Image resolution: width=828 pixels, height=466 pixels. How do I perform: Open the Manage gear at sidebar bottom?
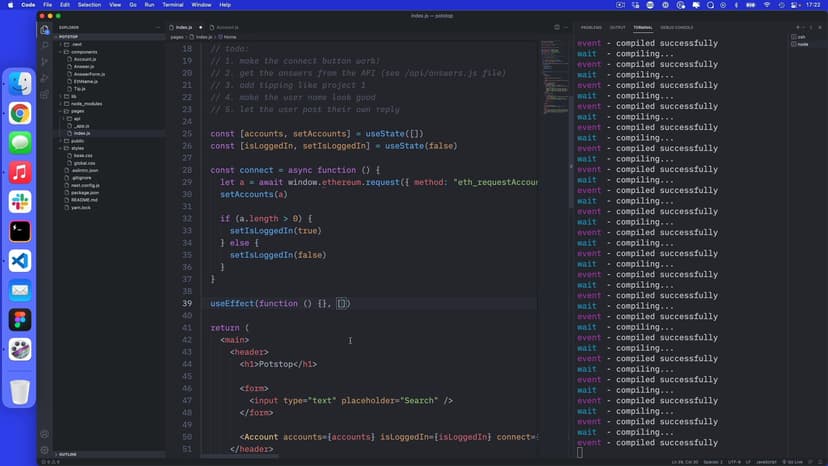tap(45, 450)
